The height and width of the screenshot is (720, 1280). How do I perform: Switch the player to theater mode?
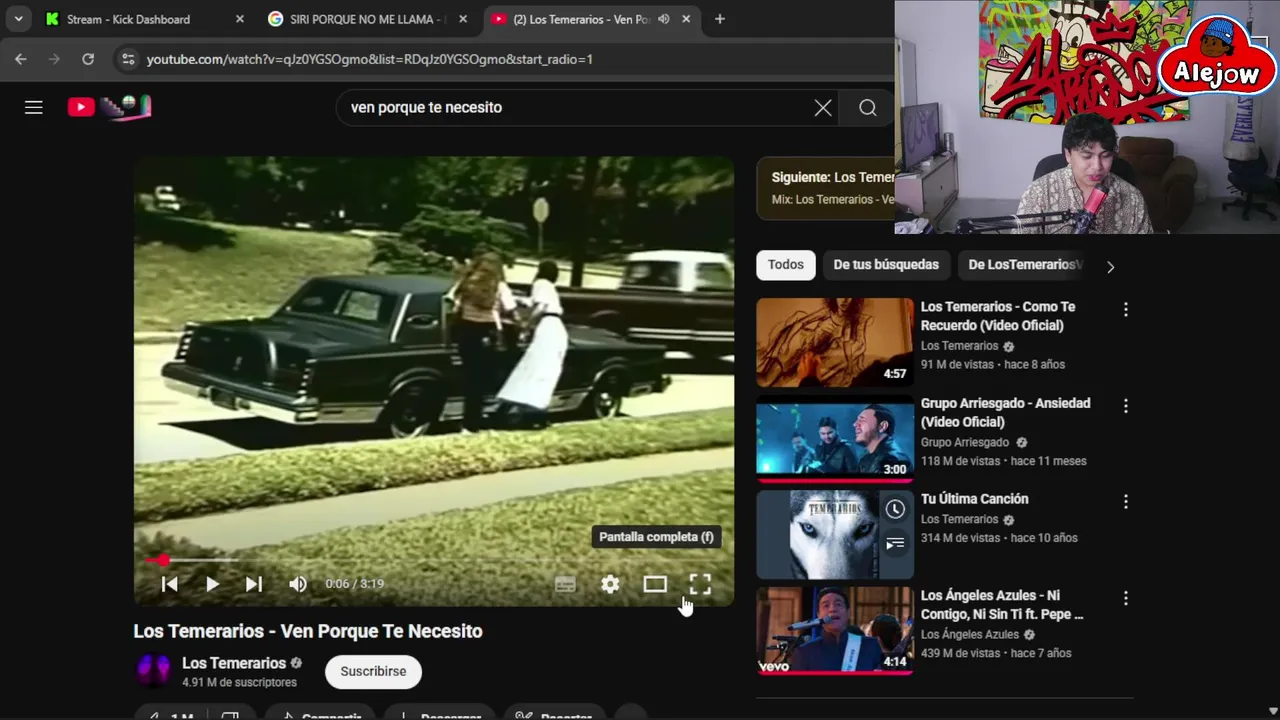click(655, 584)
